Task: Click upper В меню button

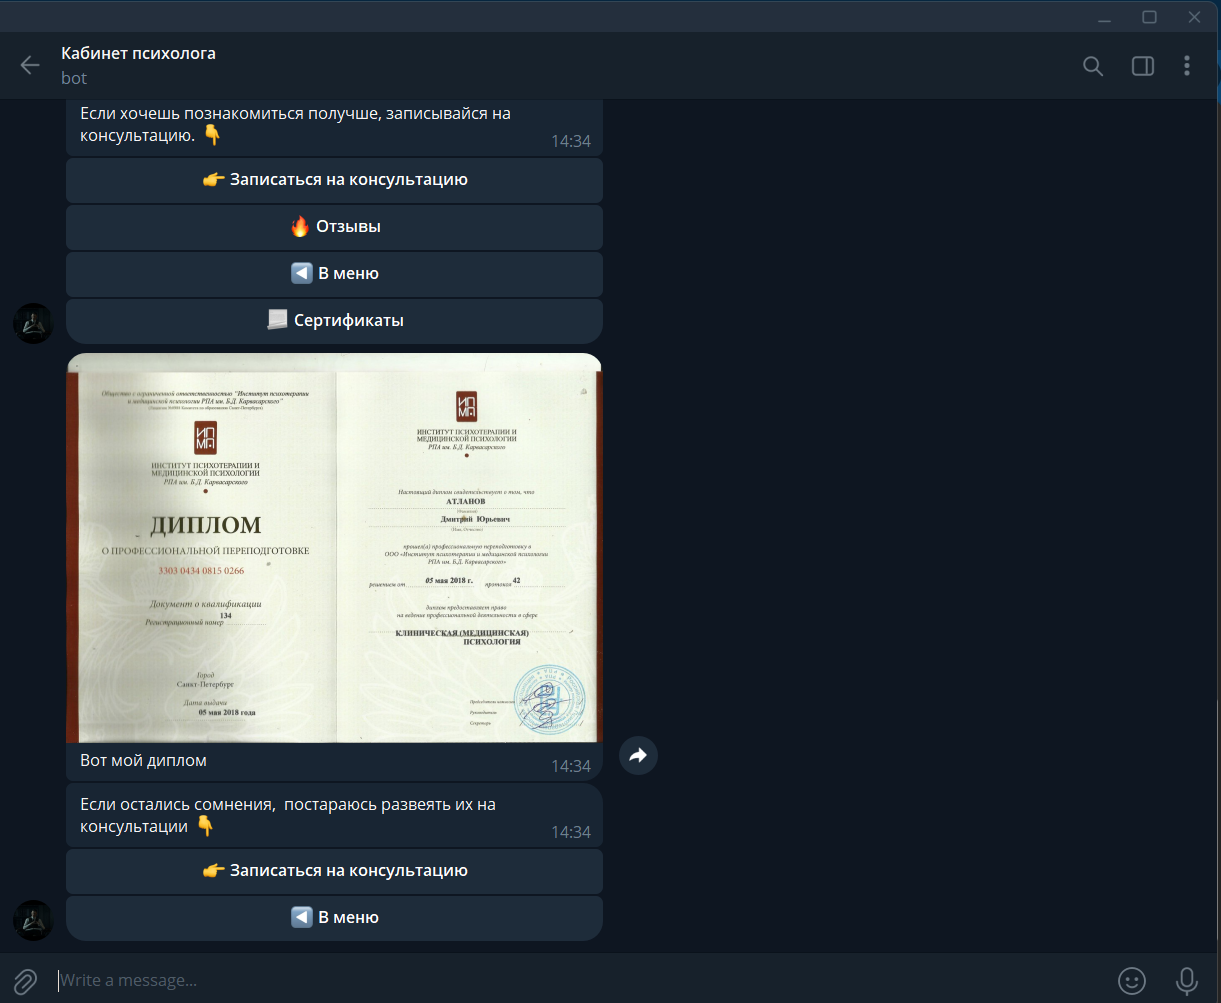Action: (335, 274)
